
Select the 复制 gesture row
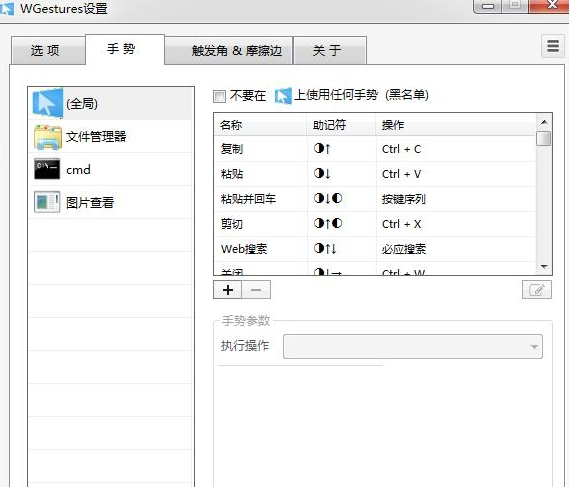375,149
